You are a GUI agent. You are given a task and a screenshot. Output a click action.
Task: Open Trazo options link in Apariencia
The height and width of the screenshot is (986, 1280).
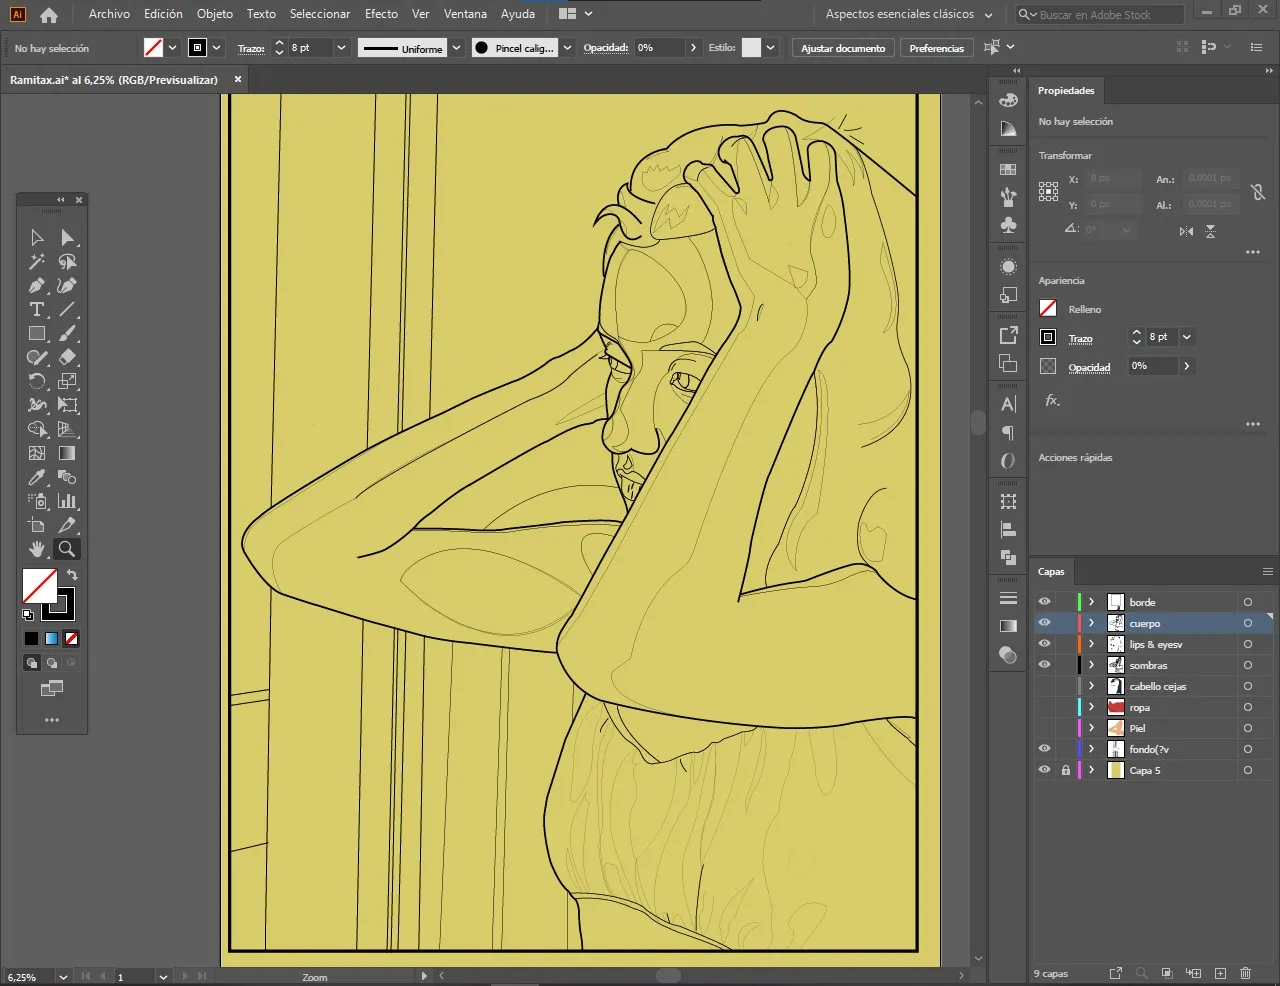tap(1080, 339)
